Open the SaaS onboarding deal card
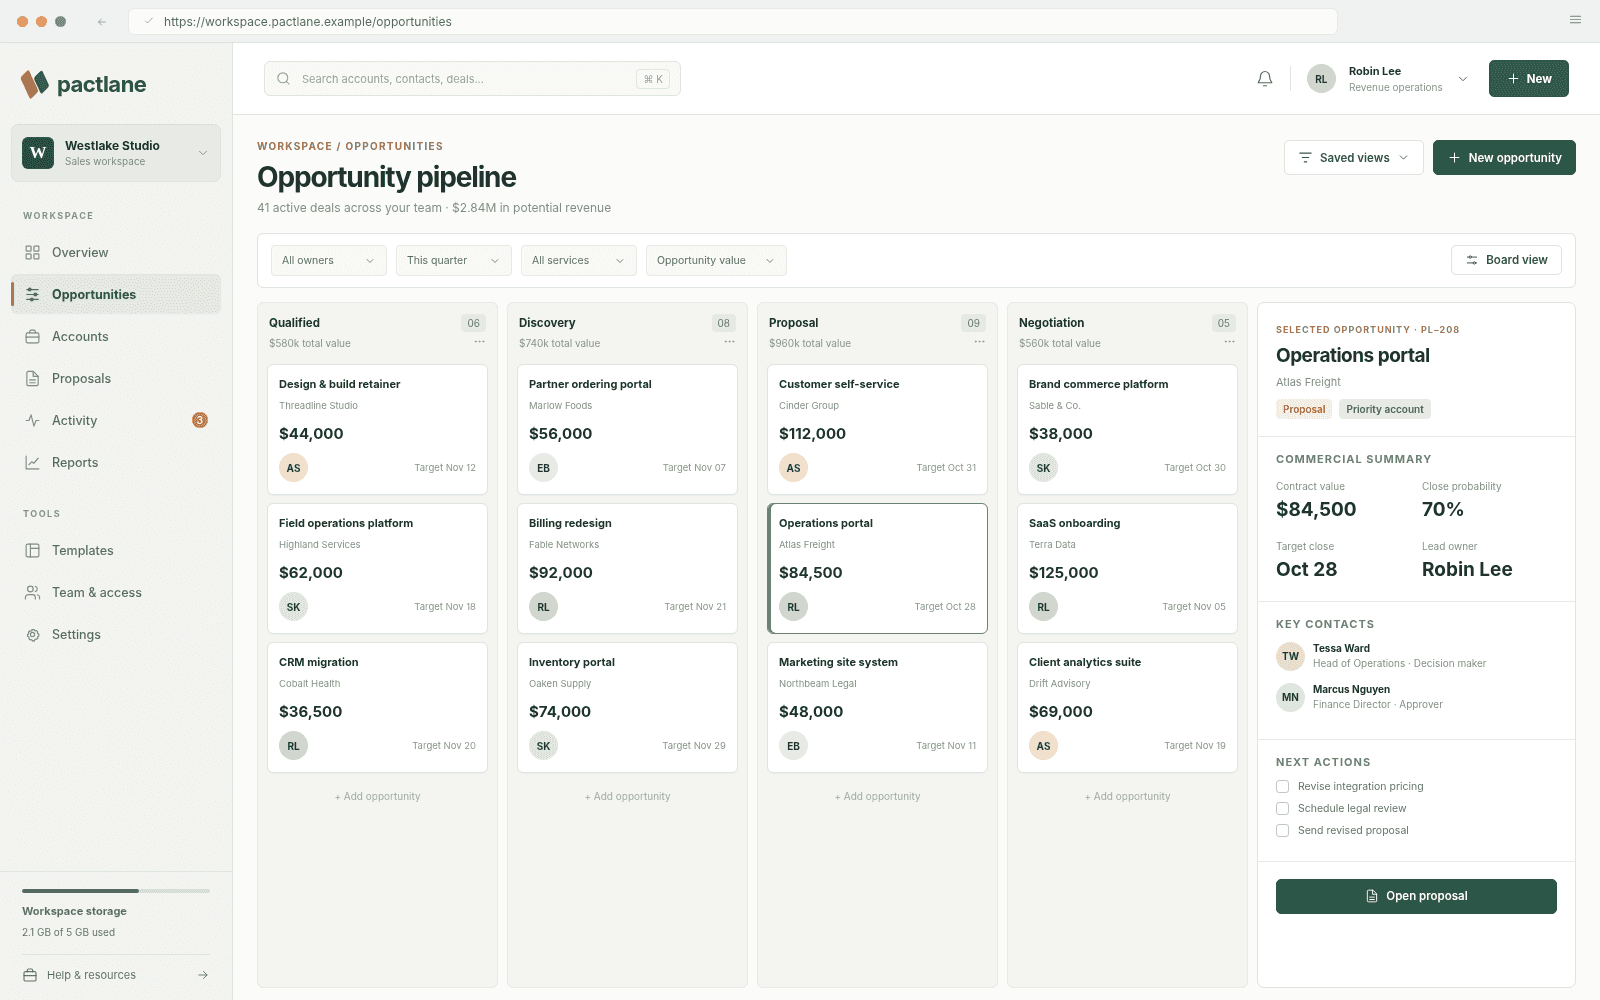This screenshot has width=1600, height=1000. click(1127, 568)
